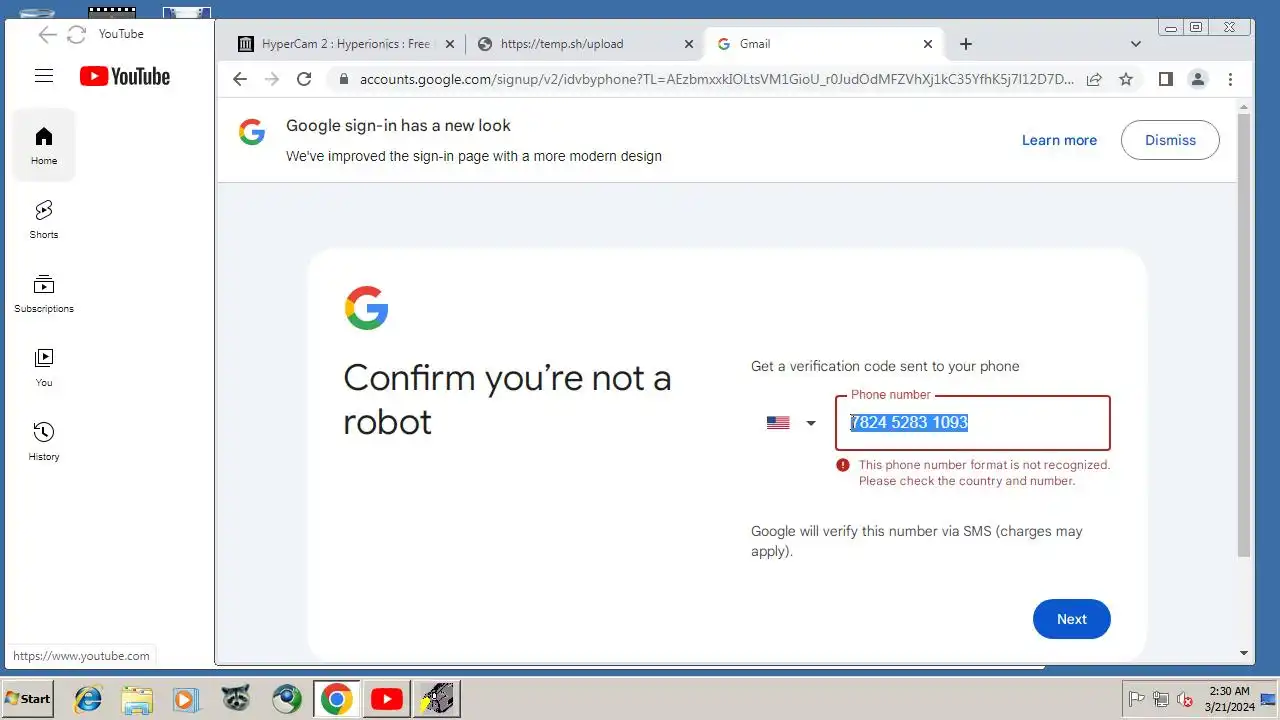
Task: Launch Internet Explorer from taskbar
Action: click(x=88, y=698)
